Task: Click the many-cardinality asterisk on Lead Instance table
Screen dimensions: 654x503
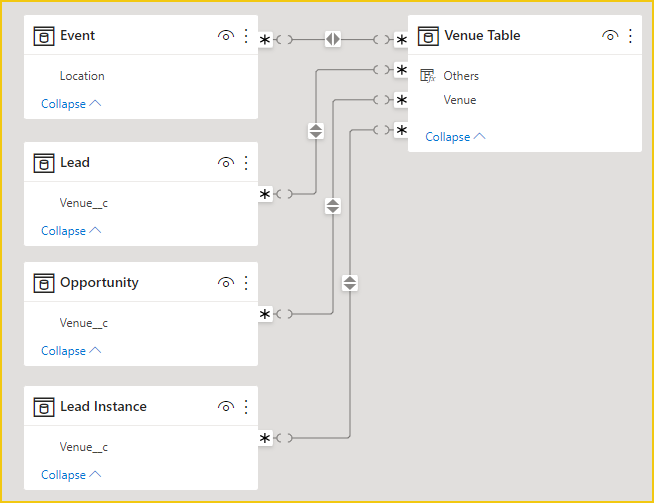Action: [x=265, y=438]
